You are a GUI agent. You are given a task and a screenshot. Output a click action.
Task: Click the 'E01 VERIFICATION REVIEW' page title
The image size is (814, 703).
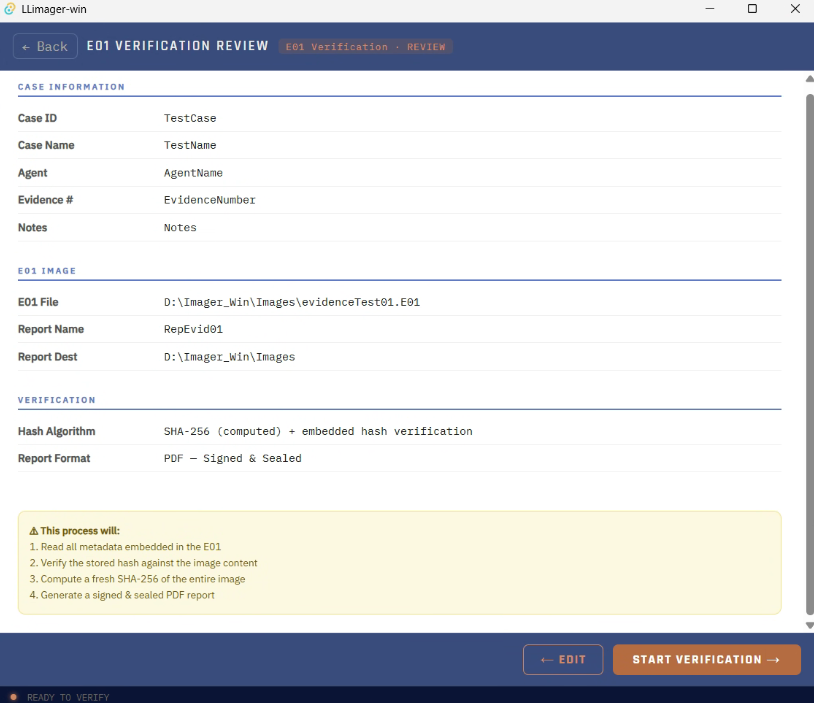pos(178,46)
